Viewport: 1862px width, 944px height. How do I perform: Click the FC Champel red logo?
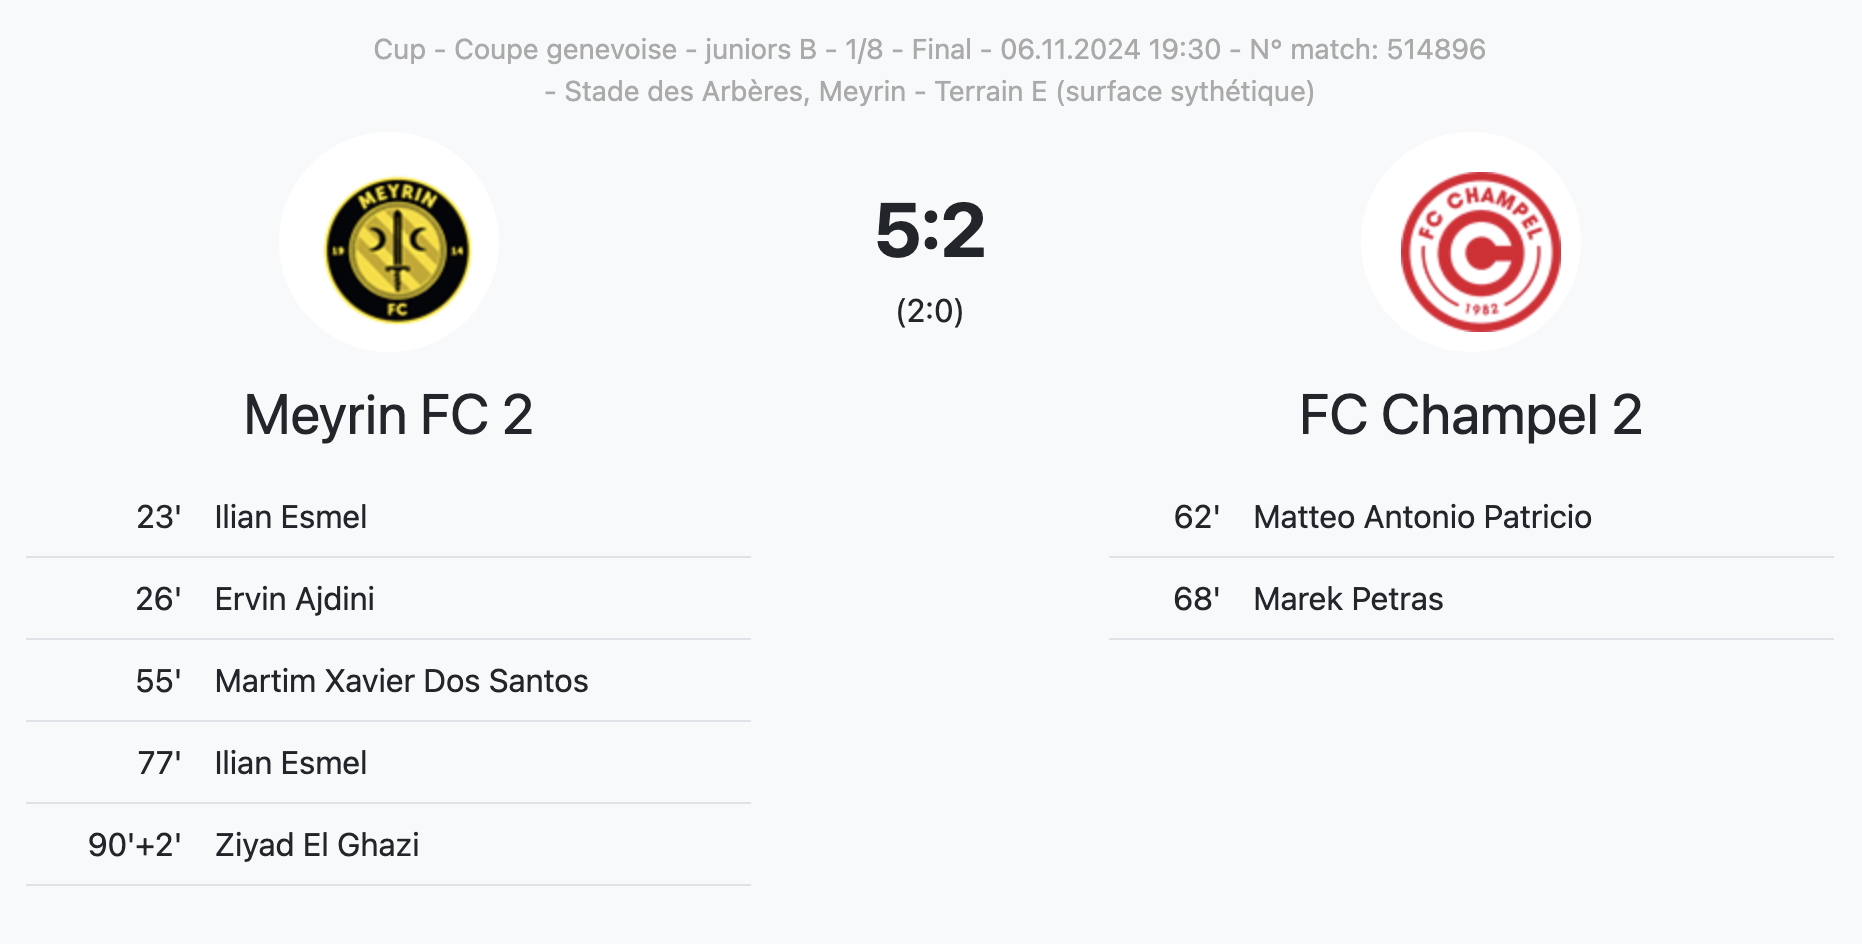(1480, 250)
